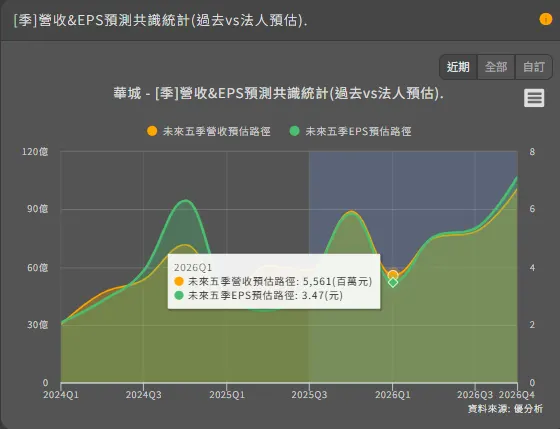Click the 120億 y-axis label
This screenshot has height=429, width=560.
(35, 152)
